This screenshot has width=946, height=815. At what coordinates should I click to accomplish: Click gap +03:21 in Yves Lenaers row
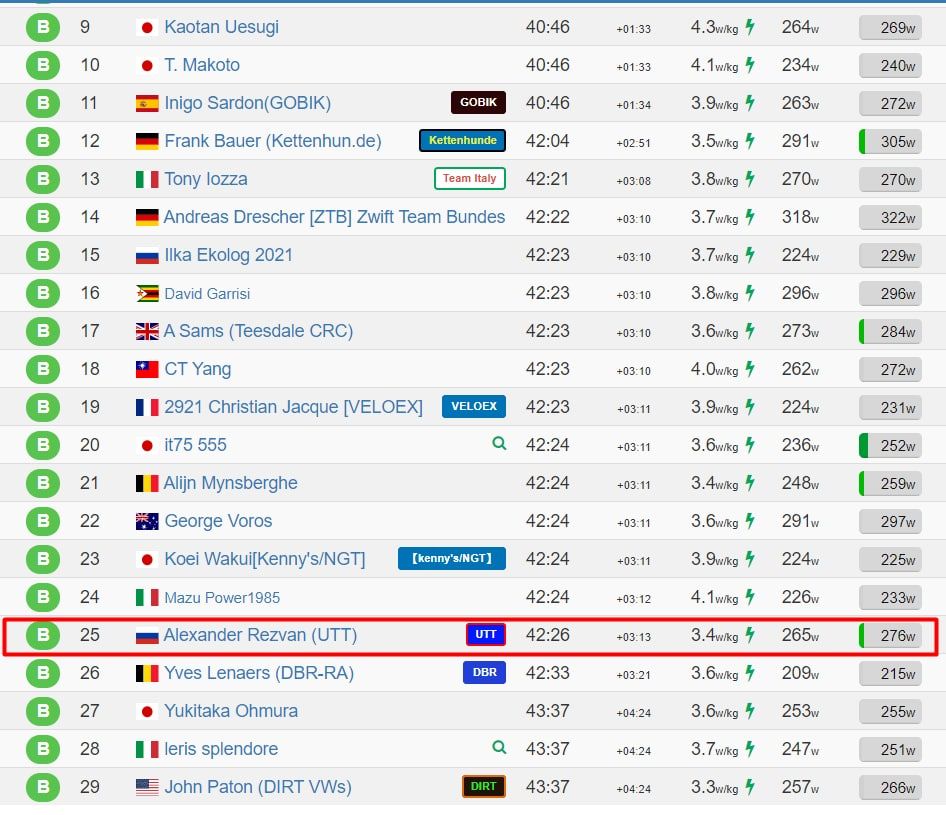633,675
